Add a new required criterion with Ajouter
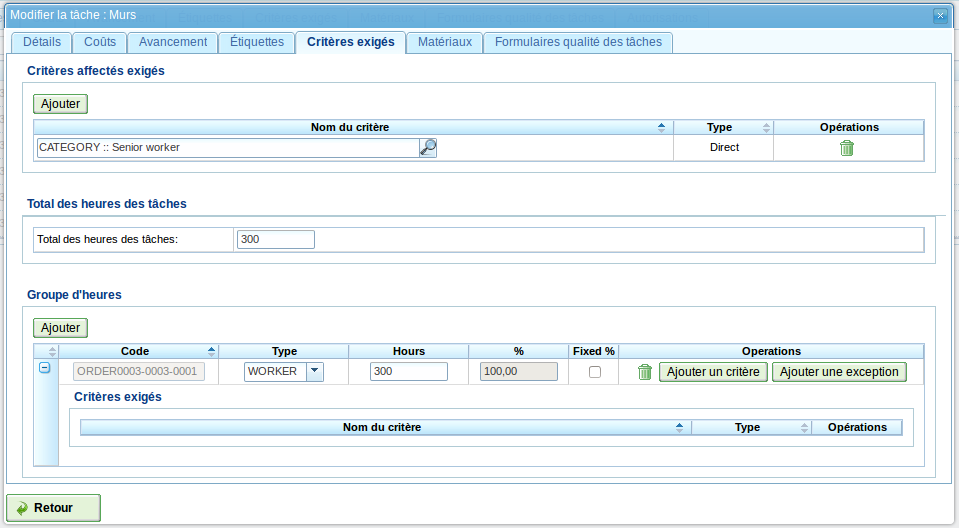The image size is (959, 528). (61, 103)
